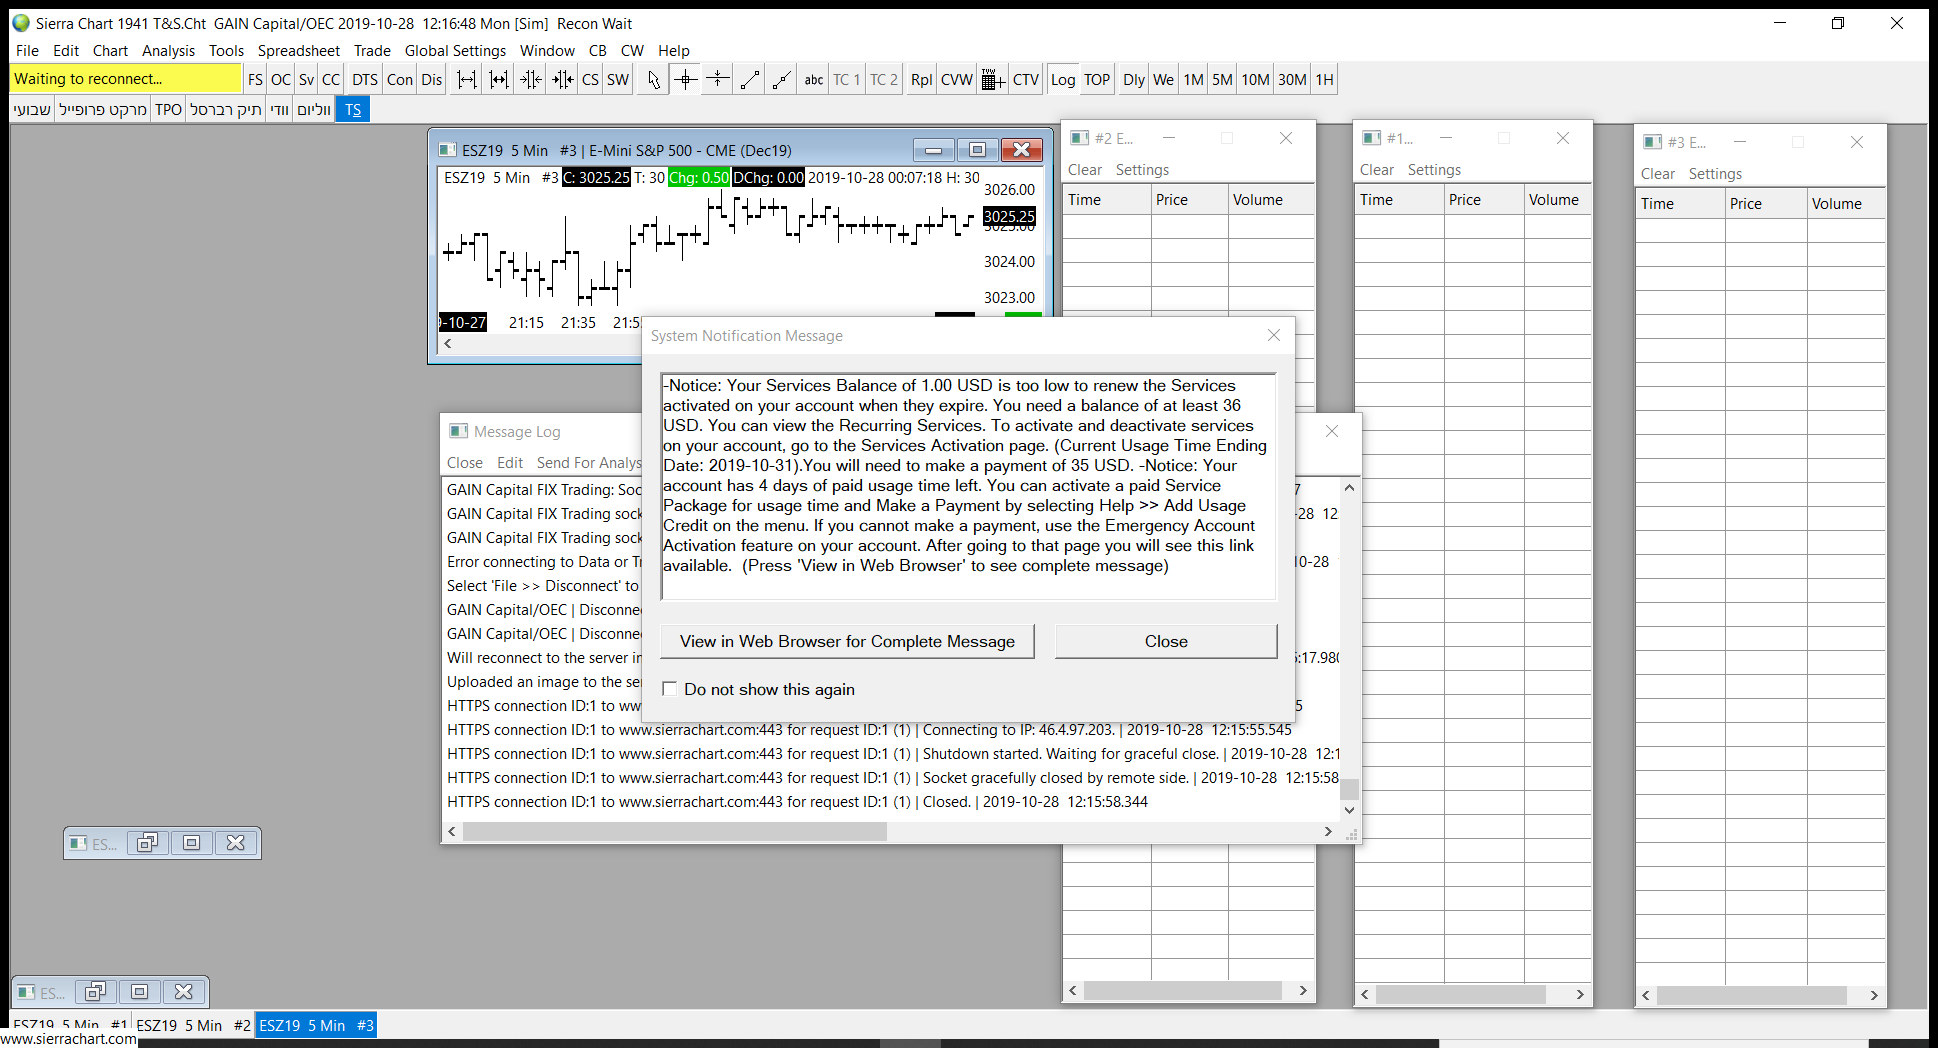
Task: Select the pointer tool in the toolbar
Action: 654,80
